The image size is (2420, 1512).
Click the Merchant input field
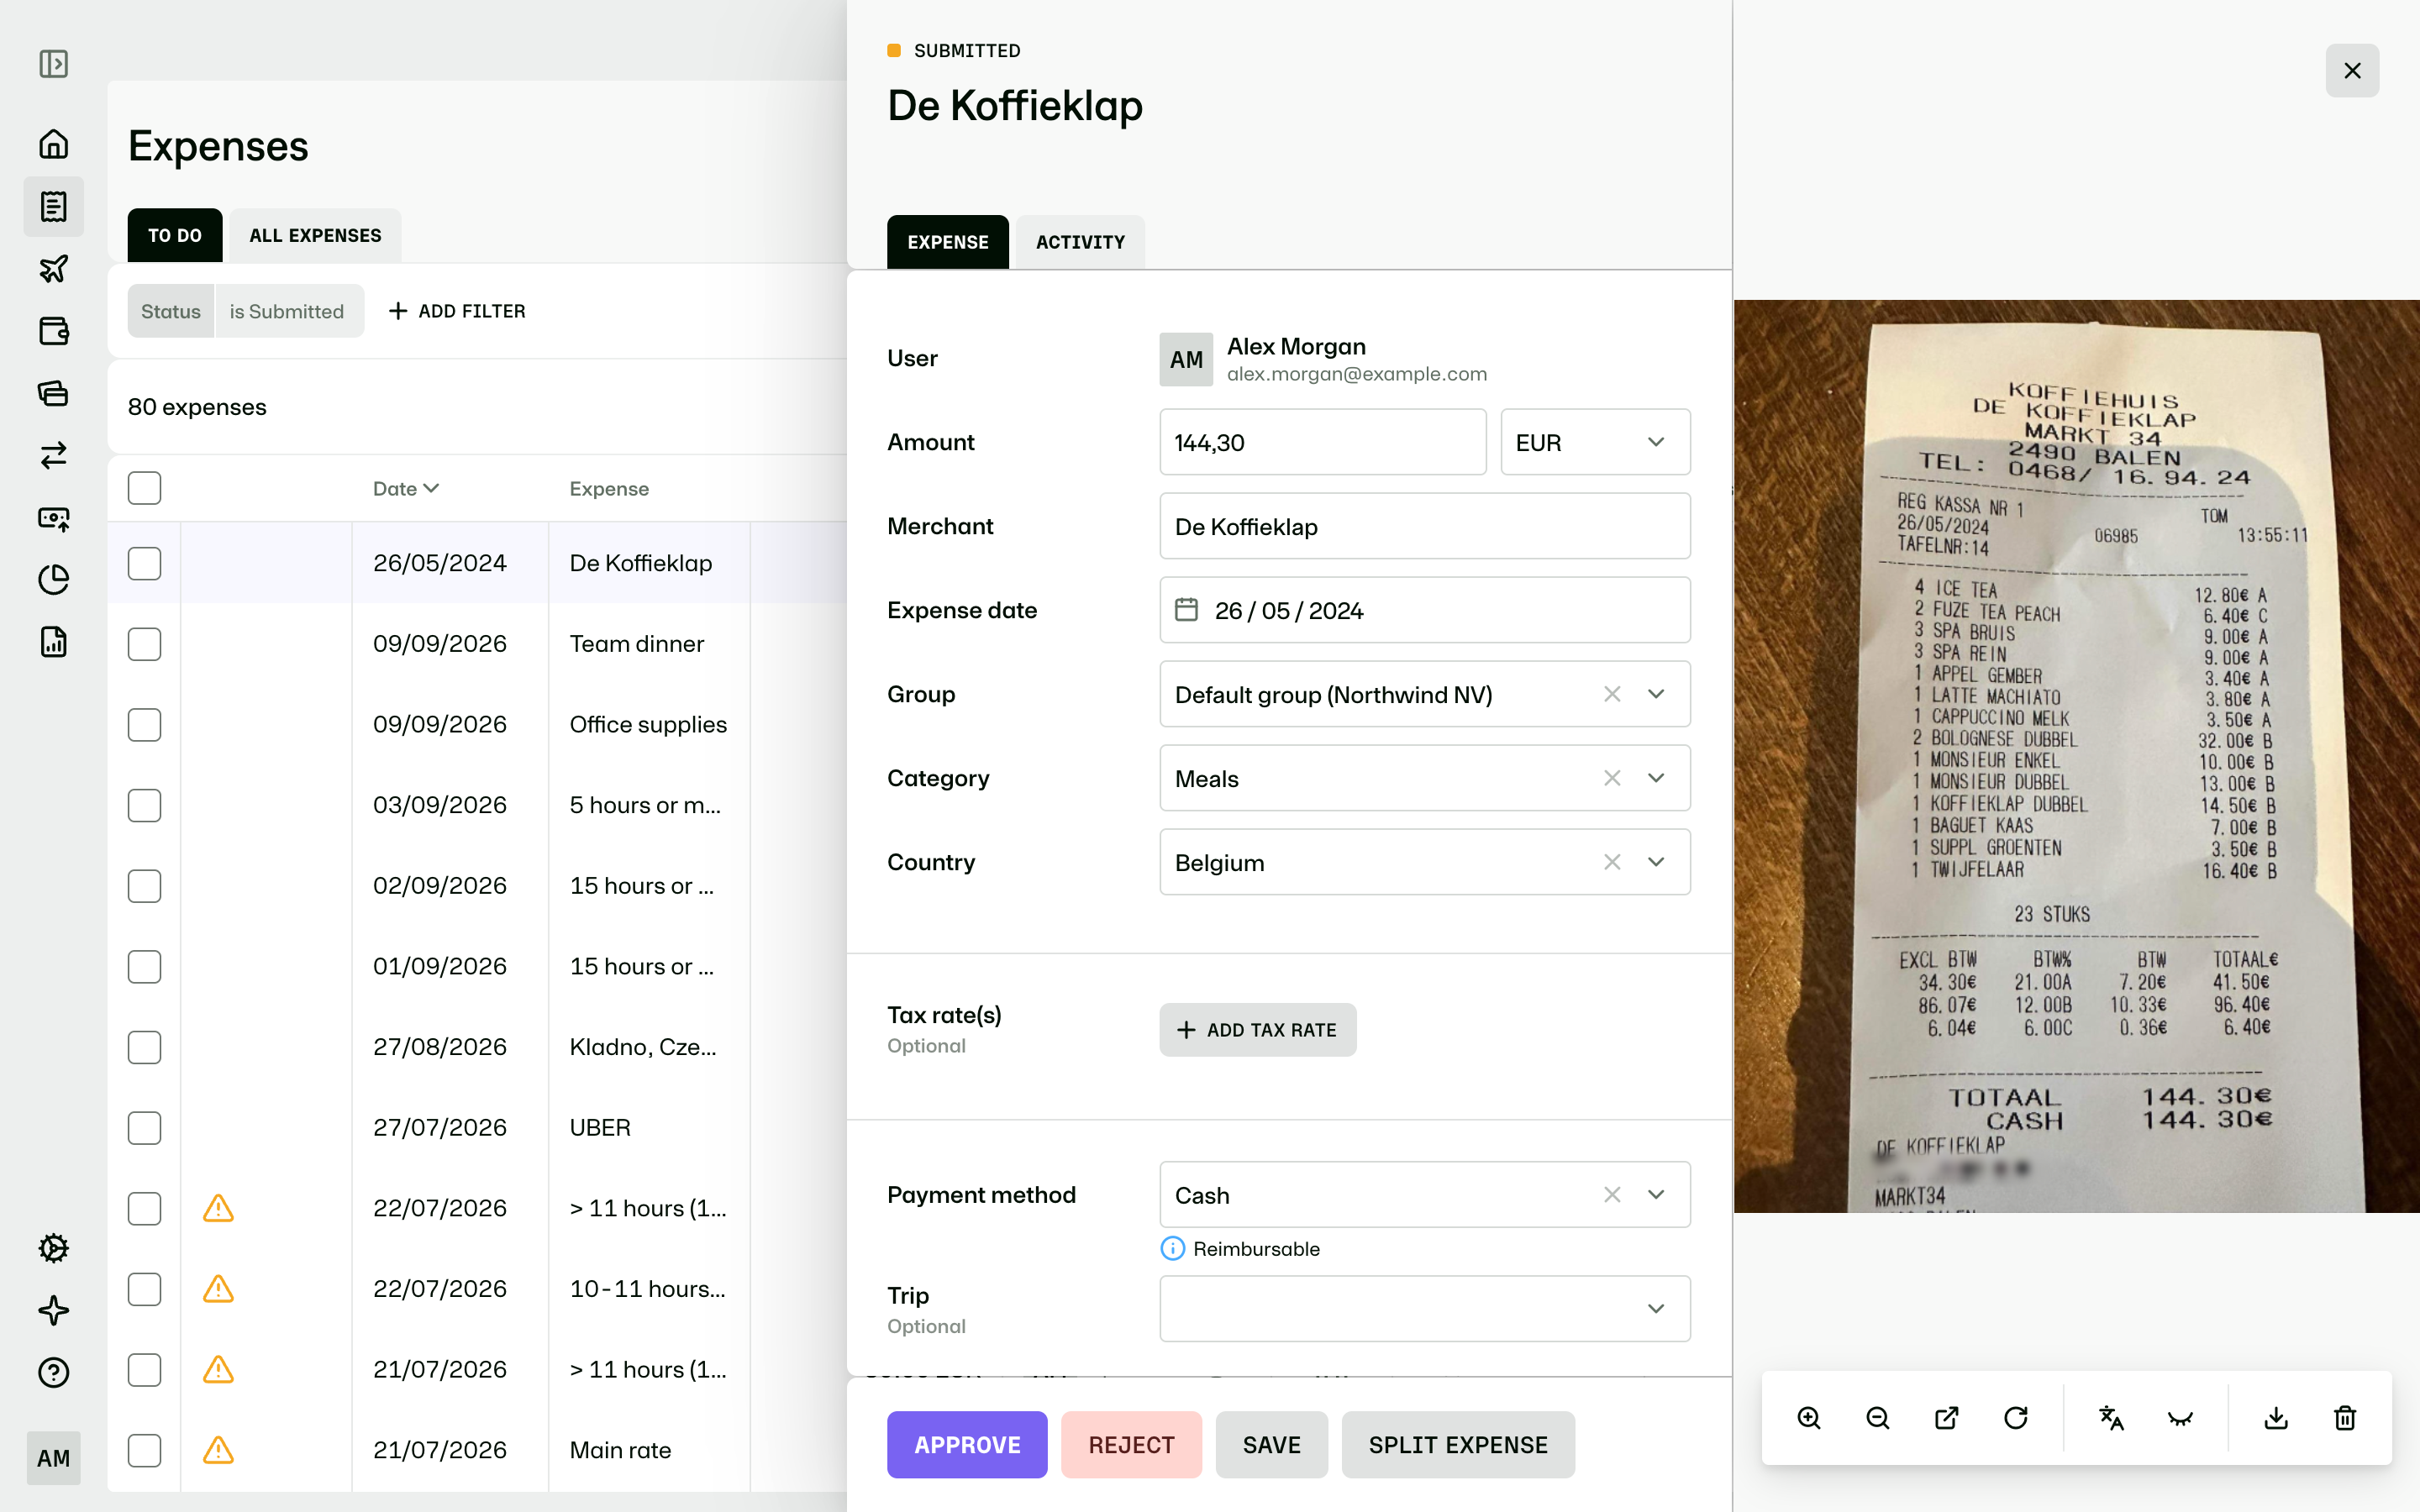coord(1425,526)
